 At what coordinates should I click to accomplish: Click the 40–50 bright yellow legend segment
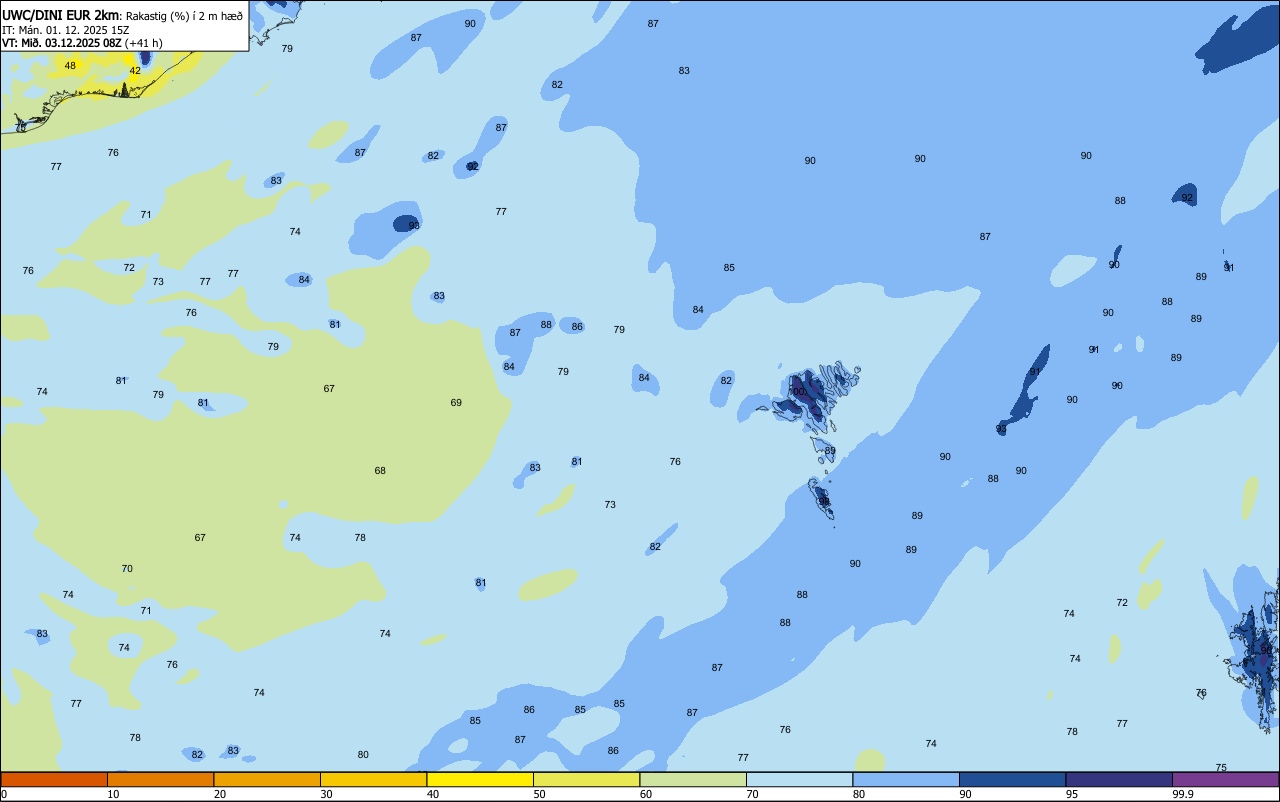point(480,779)
